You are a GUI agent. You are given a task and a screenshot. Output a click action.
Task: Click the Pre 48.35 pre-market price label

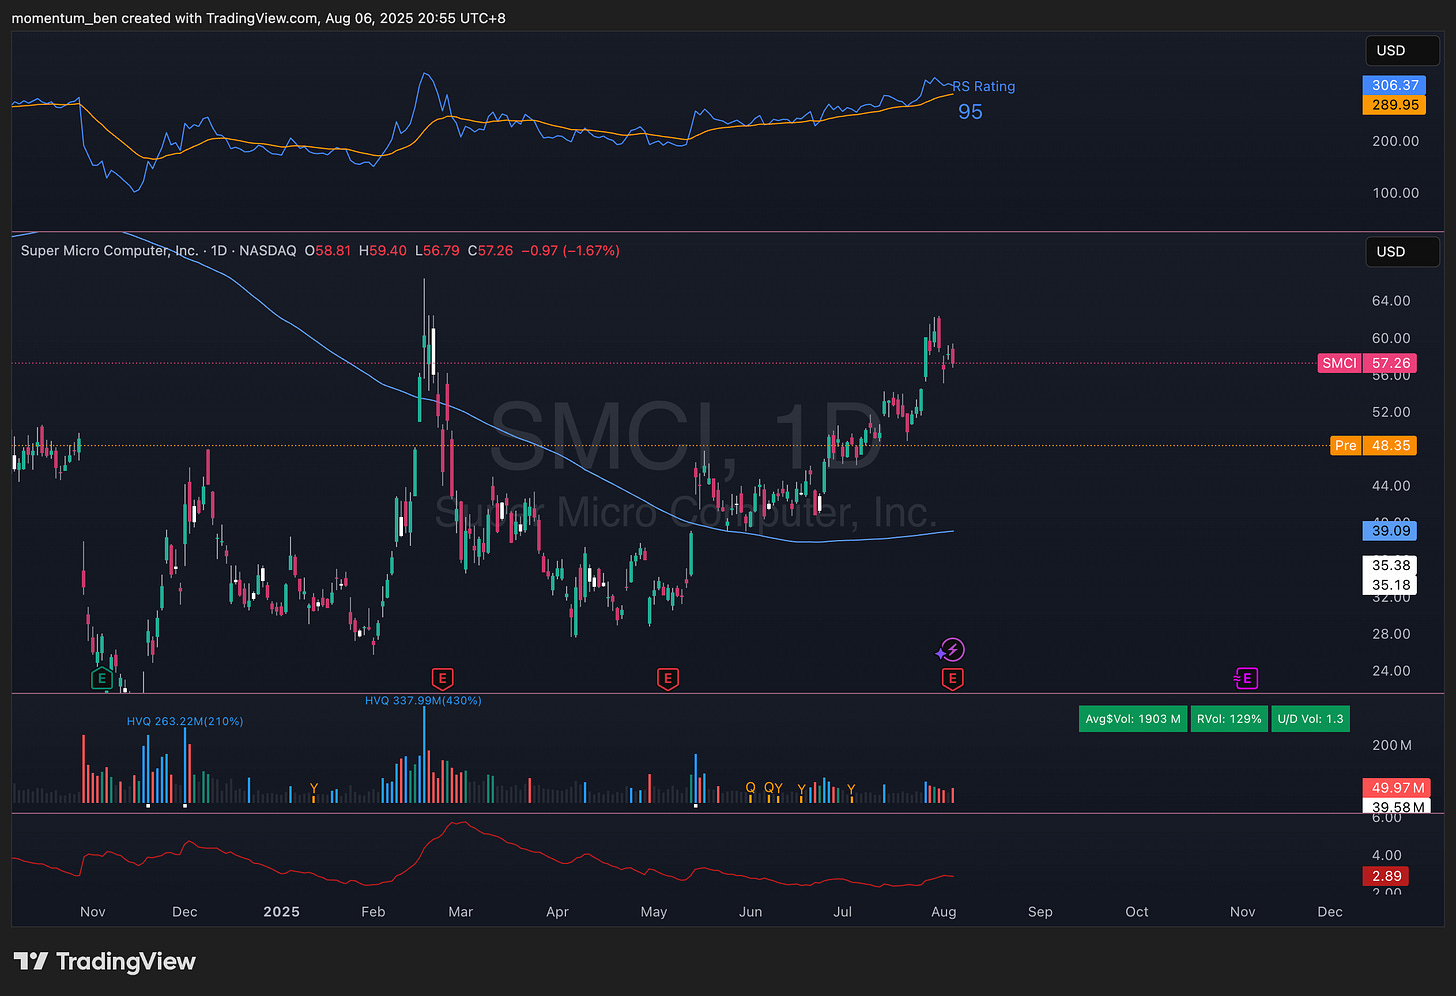(1373, 445)
